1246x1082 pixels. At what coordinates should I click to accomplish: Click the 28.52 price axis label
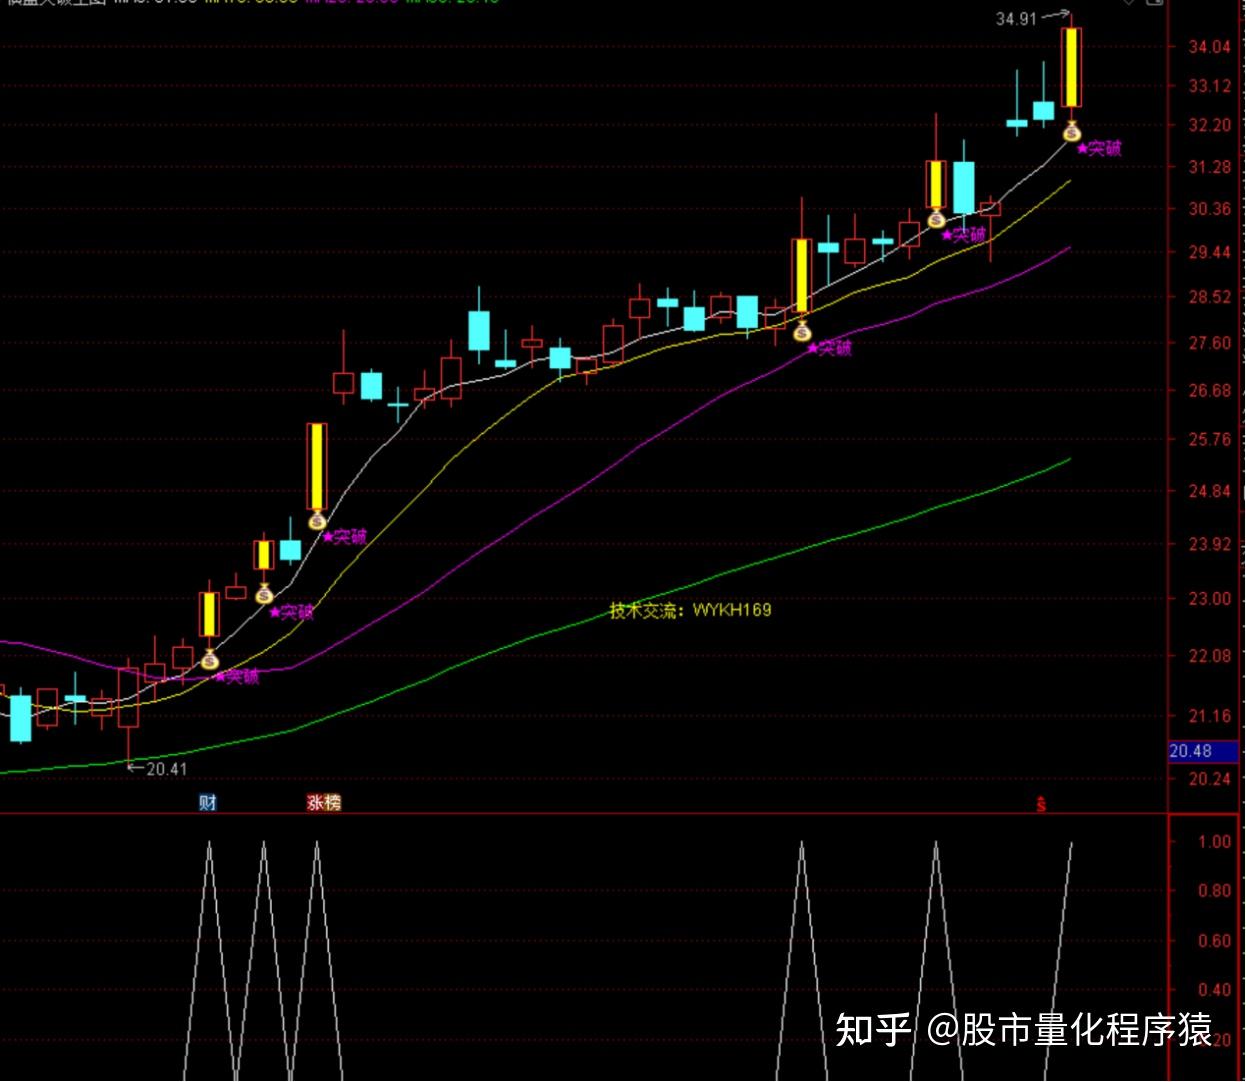point(1209,297)
